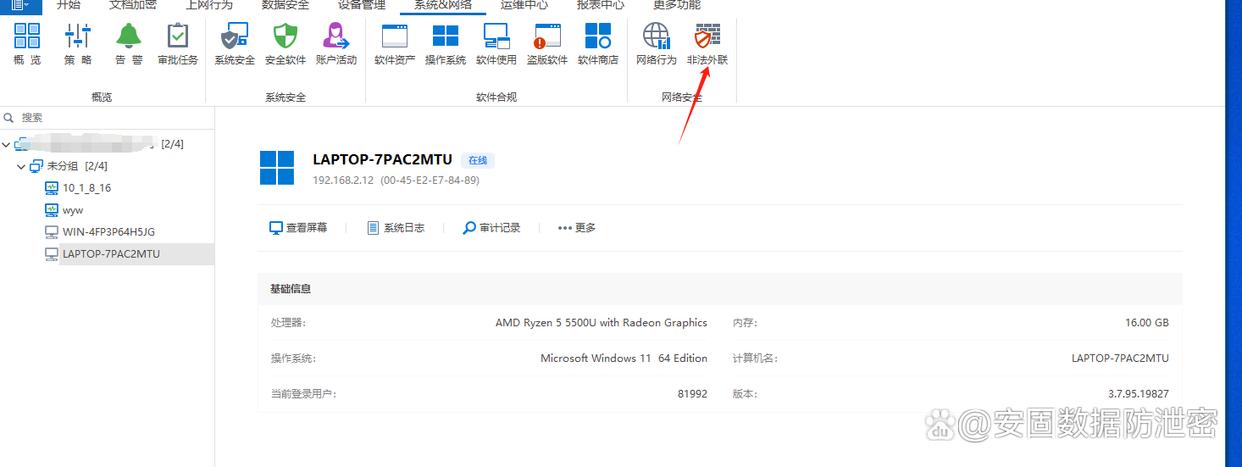This screenshot has width=1242, height=467.
Task: Click the 查看屏幕 view screen button
Action: point(298,228)
